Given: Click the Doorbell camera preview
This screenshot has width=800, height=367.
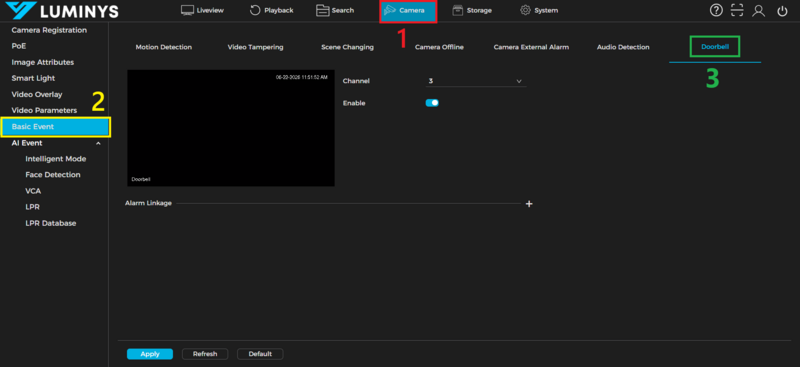Looking at the screenshot, I should 231,128.
